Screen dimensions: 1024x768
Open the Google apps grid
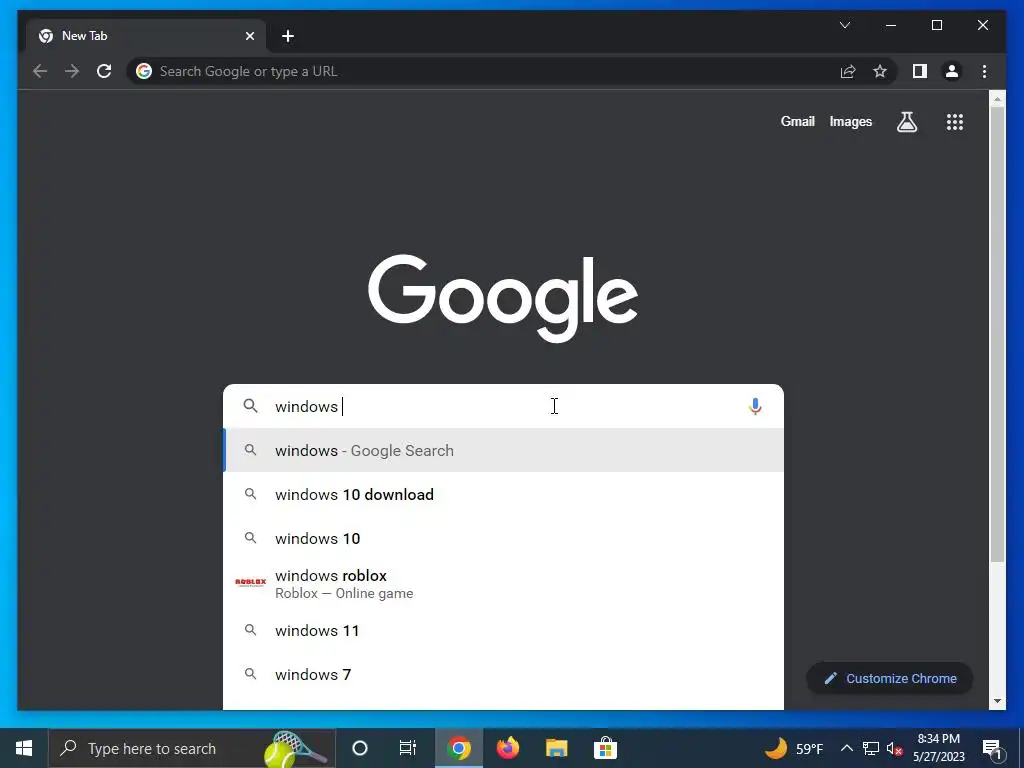(955, 121)
